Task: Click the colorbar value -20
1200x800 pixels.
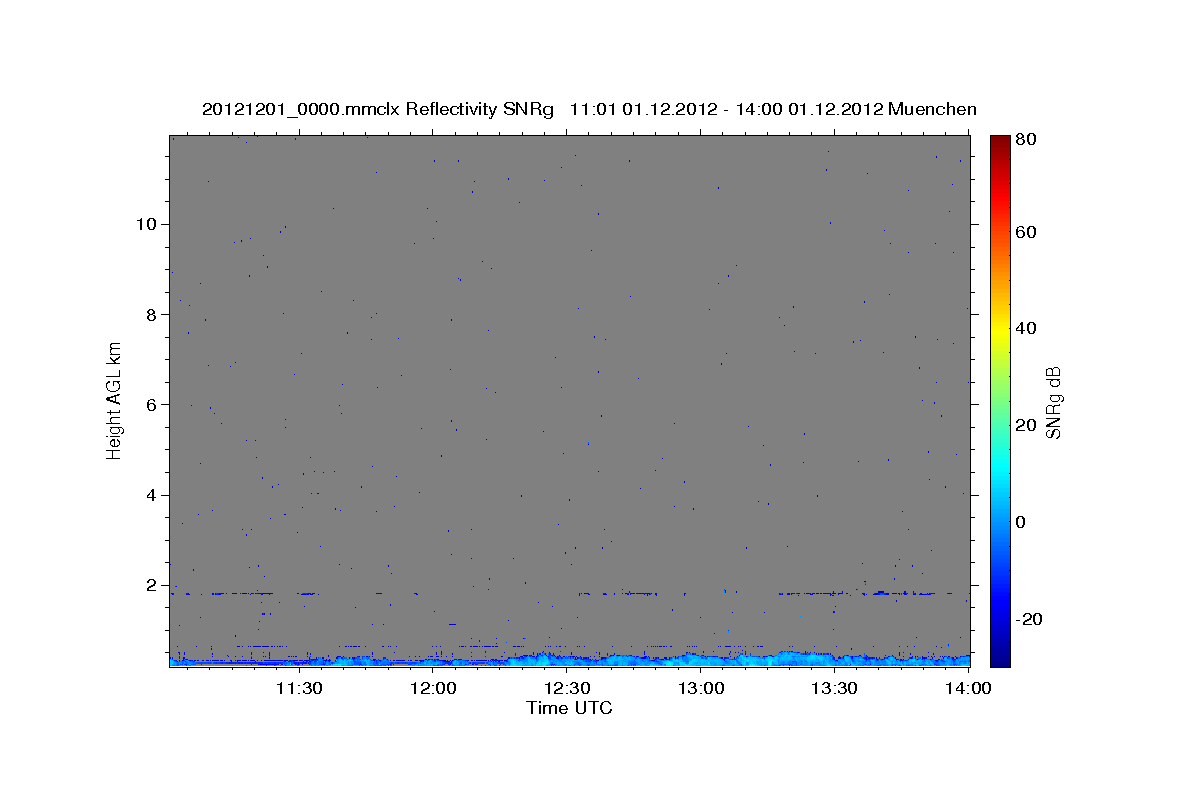Action: (1030, 619)
